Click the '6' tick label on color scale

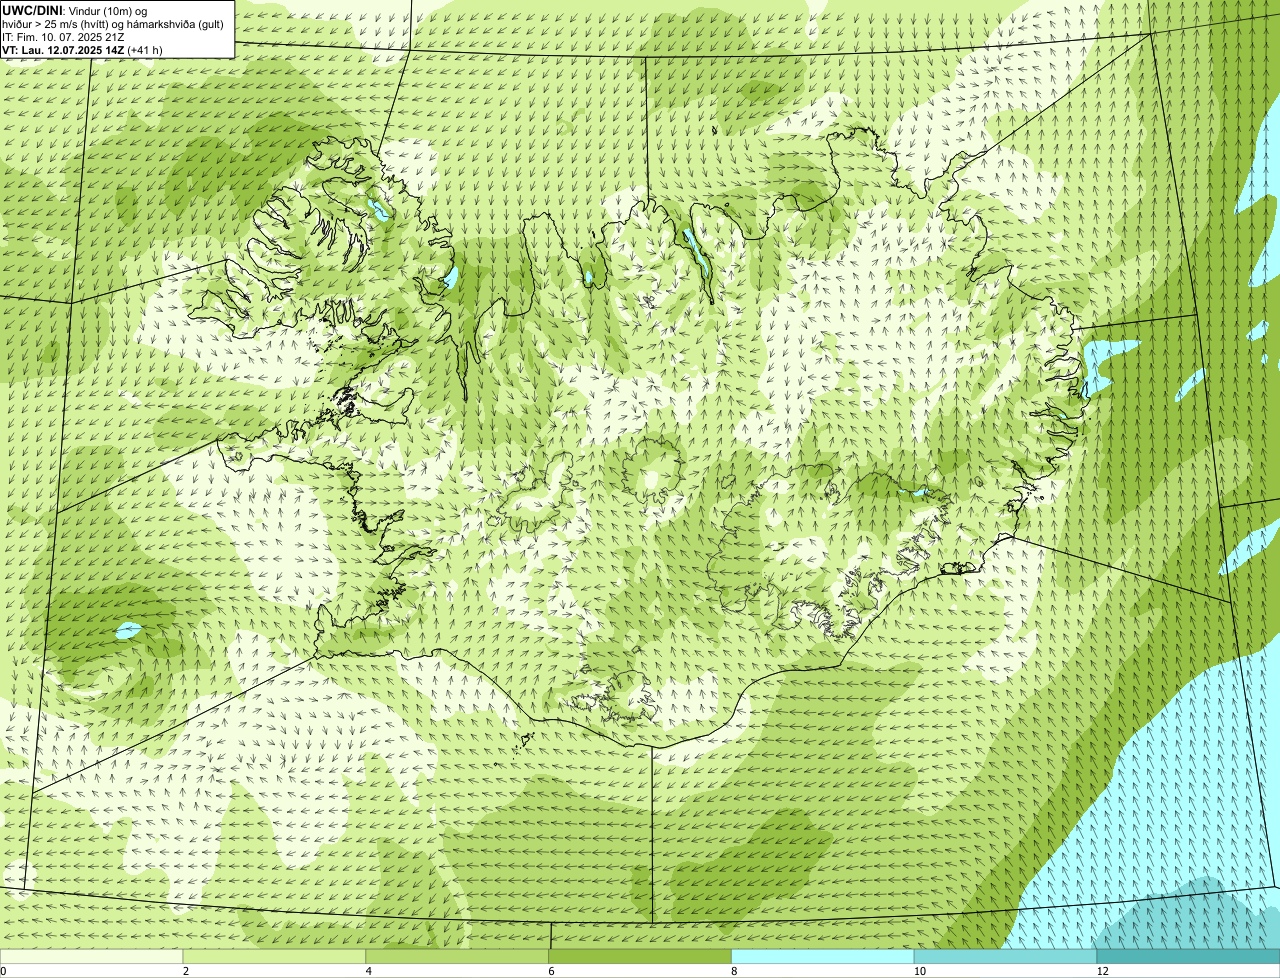click(x=551, y=971)
